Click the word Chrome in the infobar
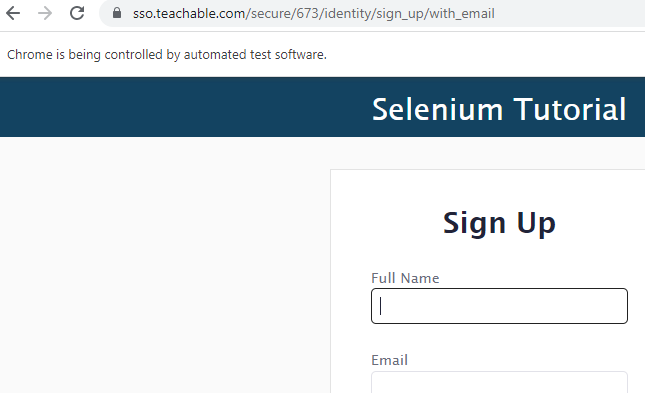The image size is (645, 393). tap(30, 54)
